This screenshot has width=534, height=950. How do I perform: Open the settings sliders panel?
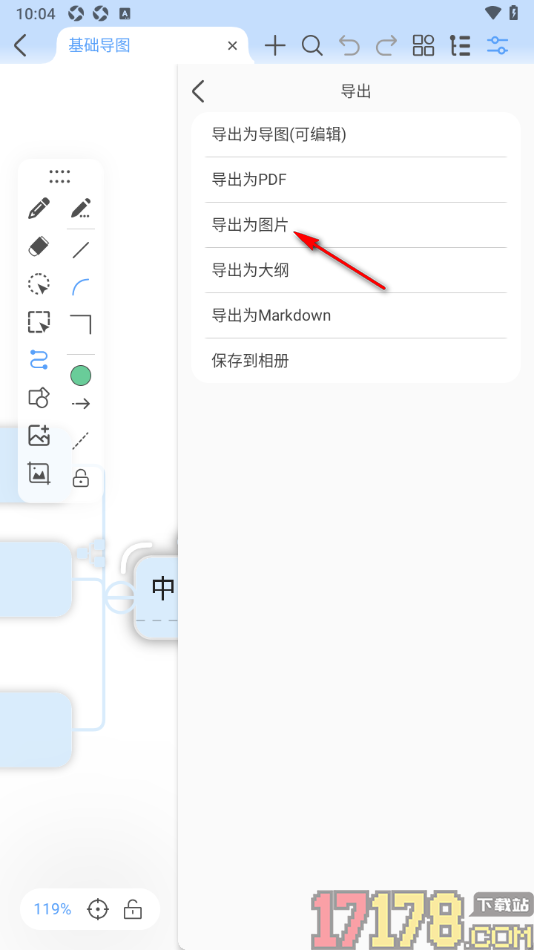498,45
